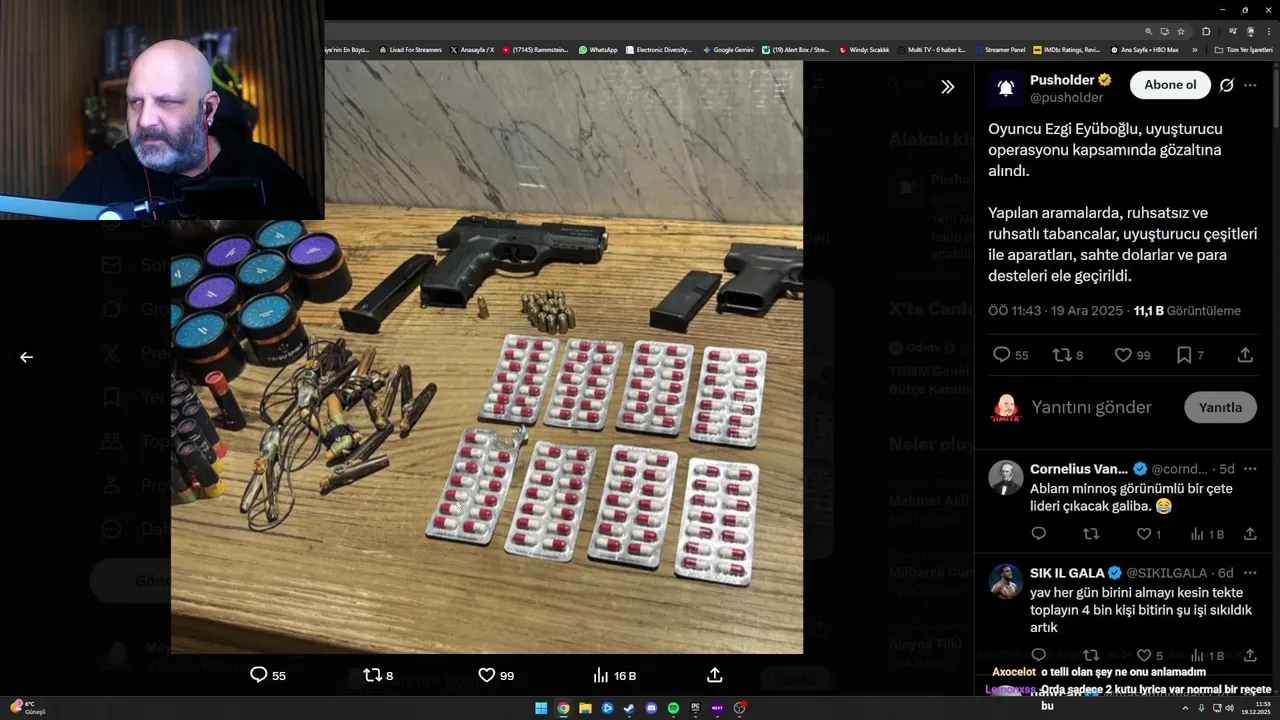Open the (17145) Rammstein bookmark

tap(536, 49)
